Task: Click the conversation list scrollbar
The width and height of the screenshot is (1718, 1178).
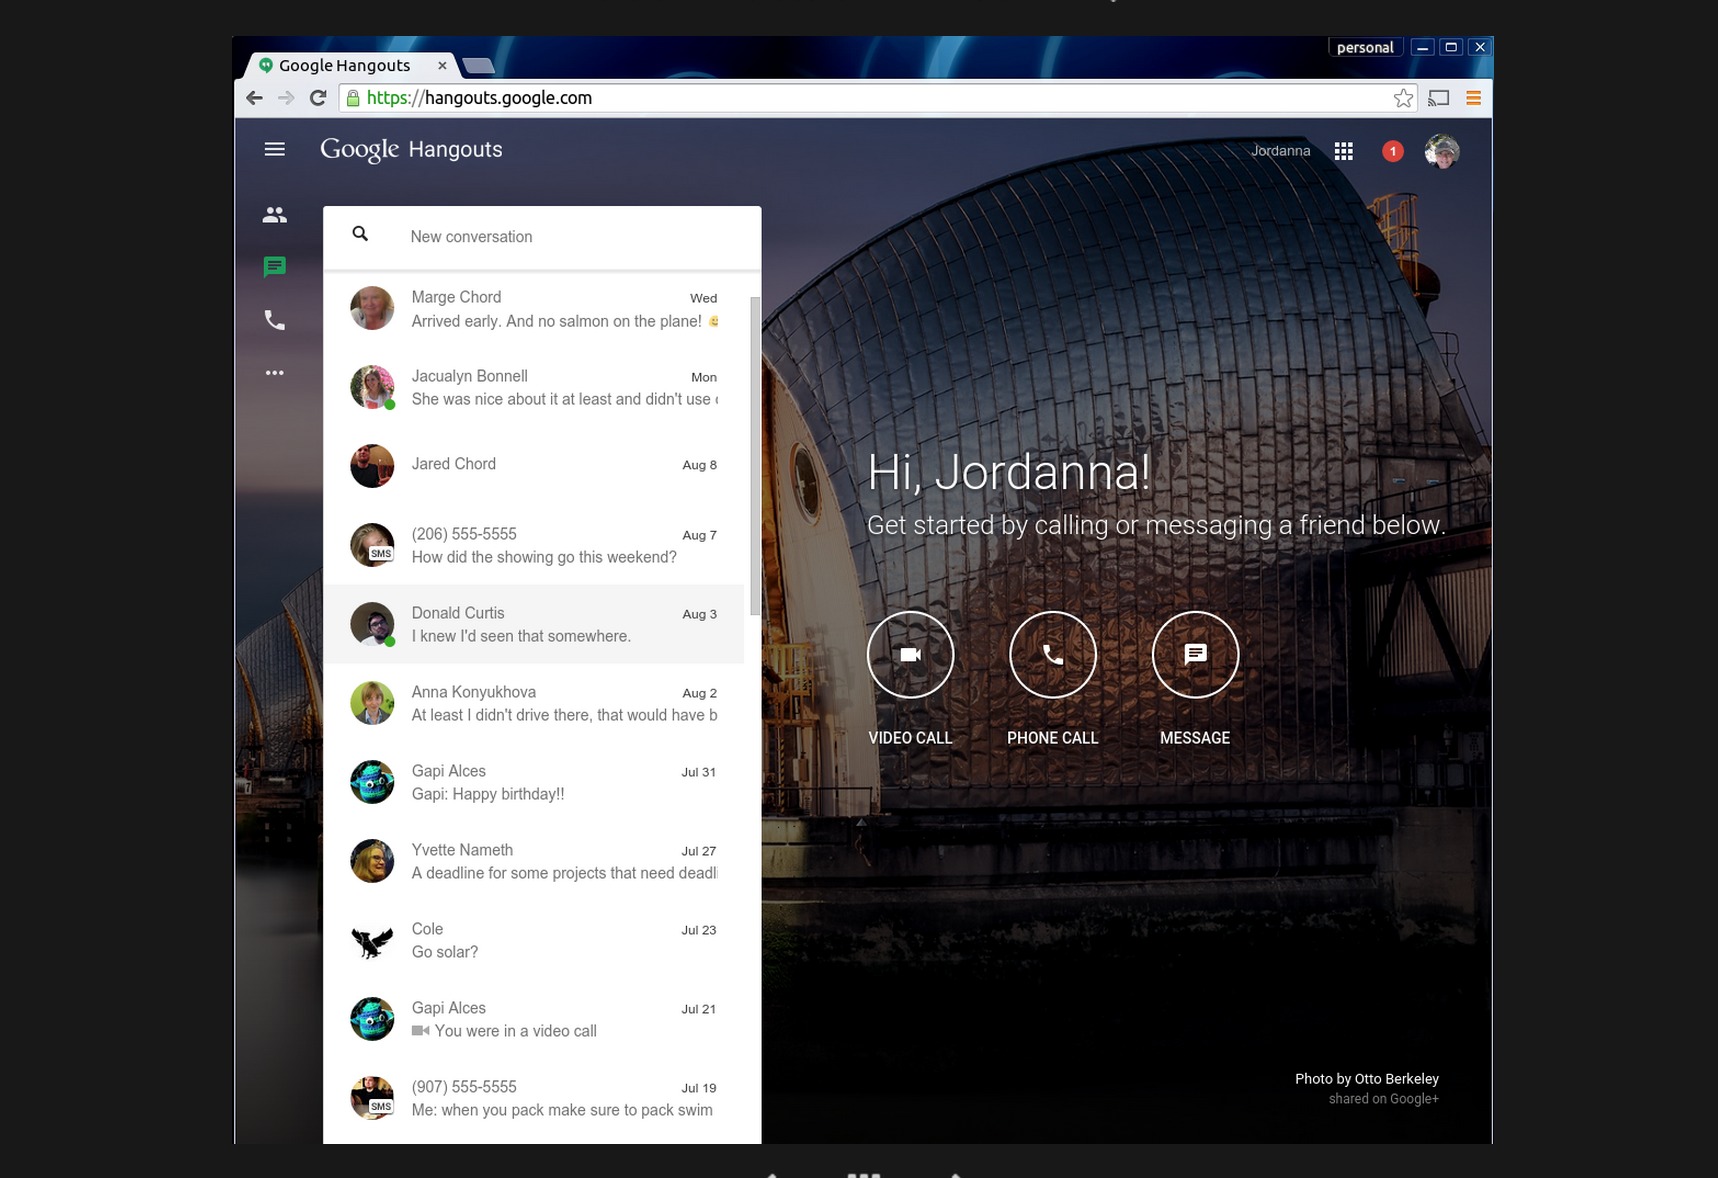Action: [x=755, y=455]
